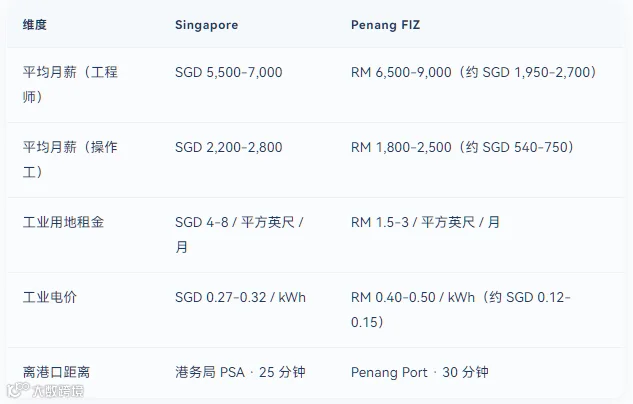Select the 工业用地租金 row label
This screenshot has width=633, height=404.
click(63, 222)
